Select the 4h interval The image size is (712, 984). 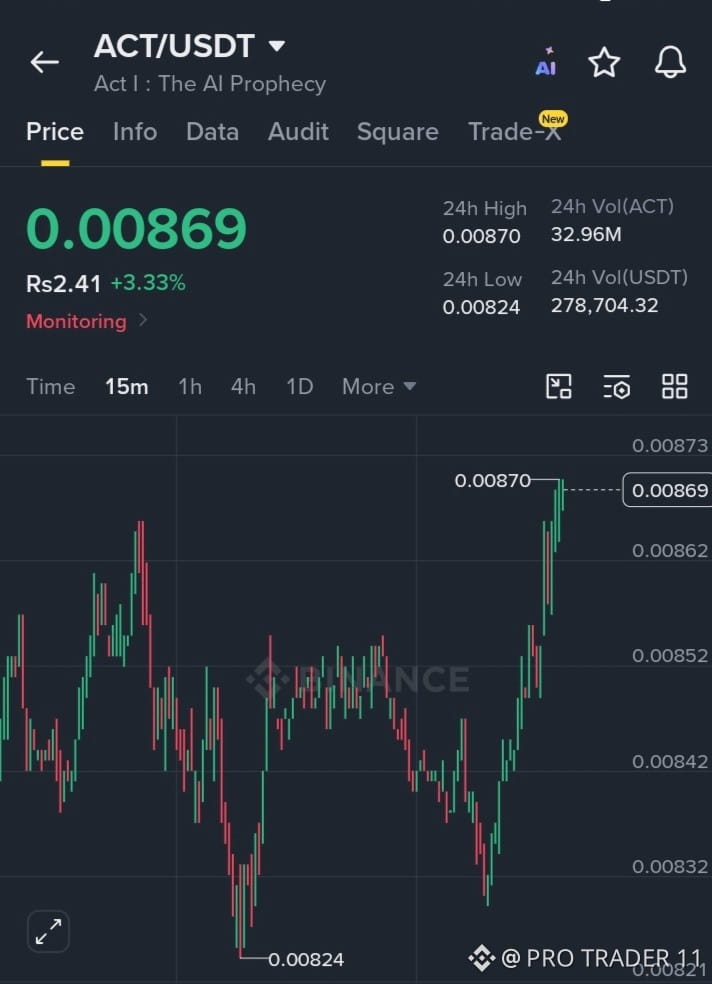[x=243, y=387]
